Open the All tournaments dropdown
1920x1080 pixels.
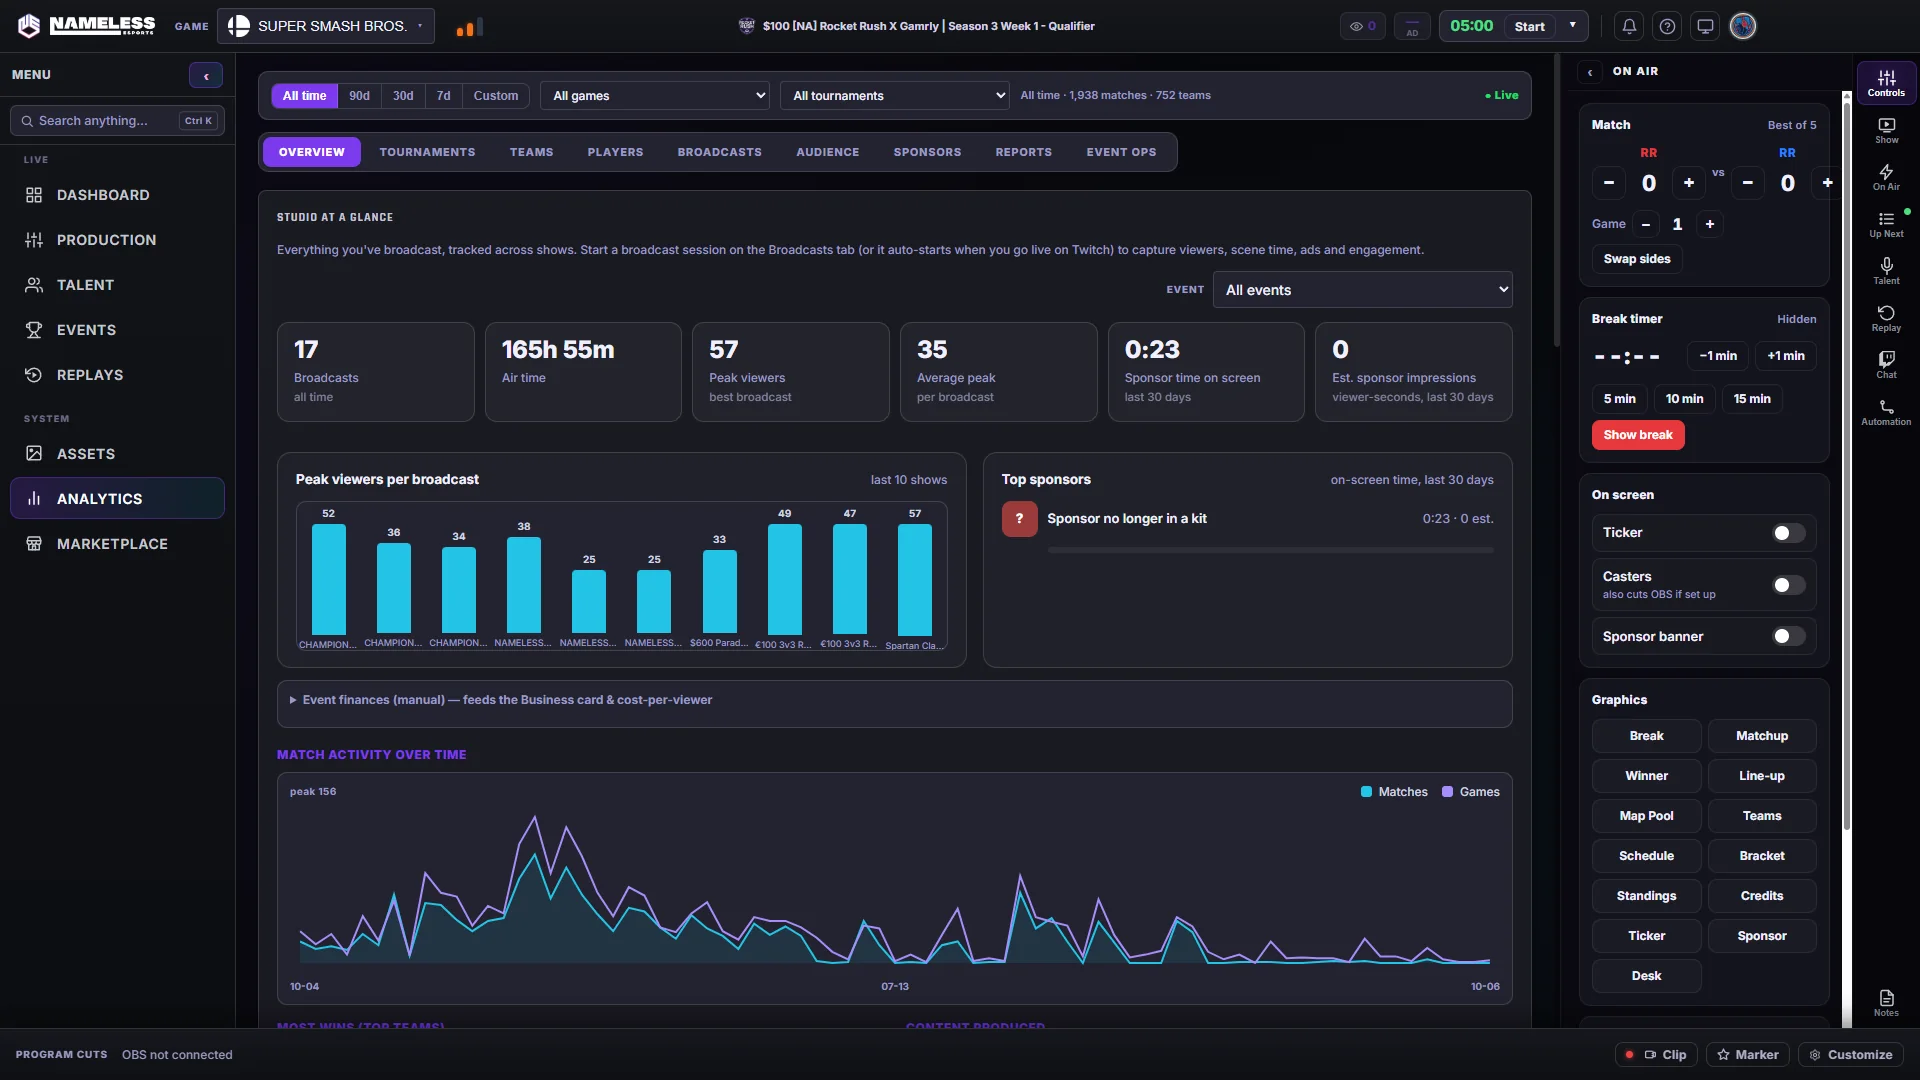(895, 96)
